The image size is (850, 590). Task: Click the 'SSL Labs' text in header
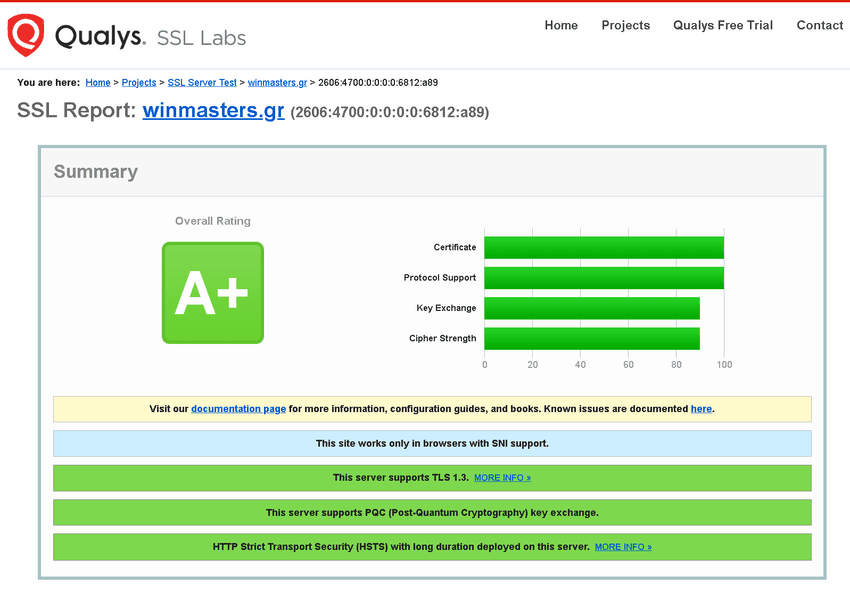pos(201,38)
